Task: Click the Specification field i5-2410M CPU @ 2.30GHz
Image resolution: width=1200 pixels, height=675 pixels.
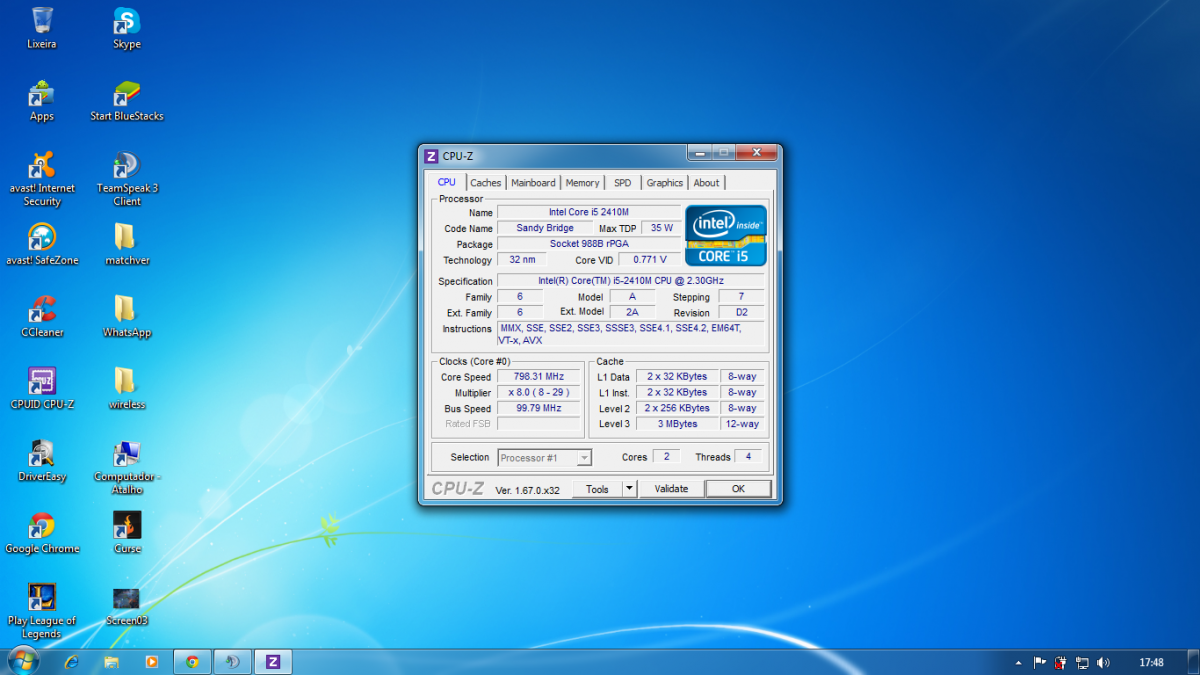Action: [x=630, y=281]
